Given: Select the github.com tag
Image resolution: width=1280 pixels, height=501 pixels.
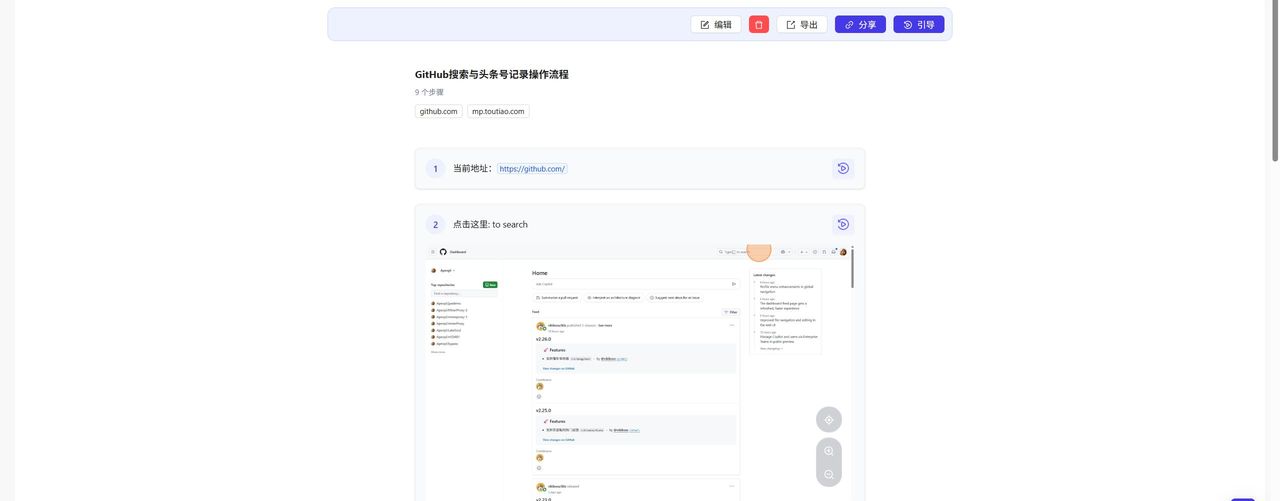Looking at the screenshot, I should (x=439, y=111).
